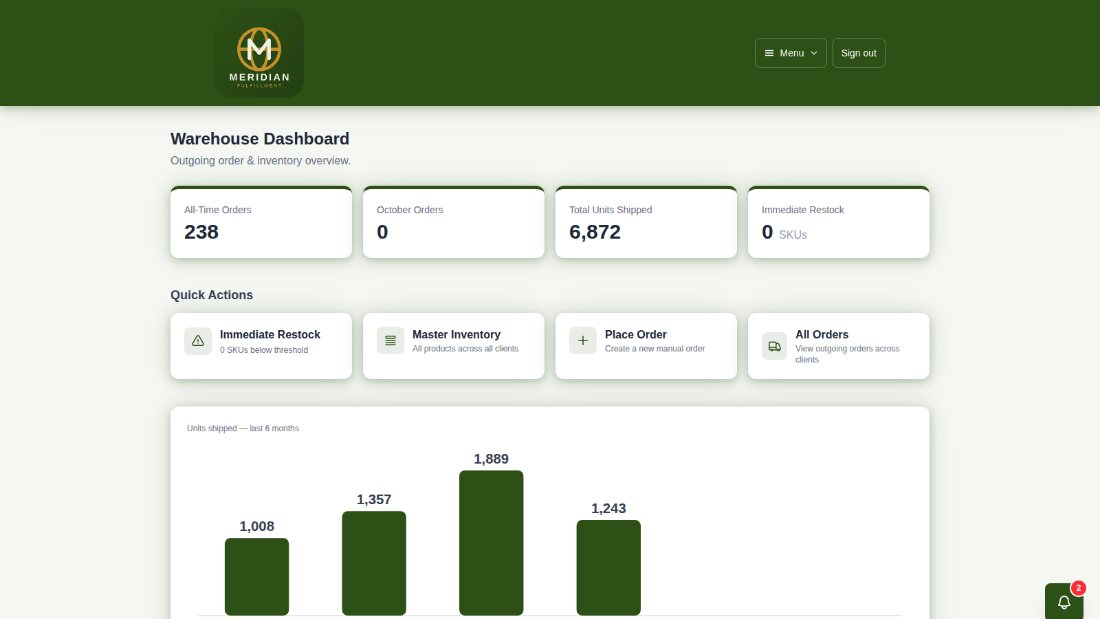Click the Warehouse Dashboard heading
Screen dimensions: 1100x619
pos(260,139)
